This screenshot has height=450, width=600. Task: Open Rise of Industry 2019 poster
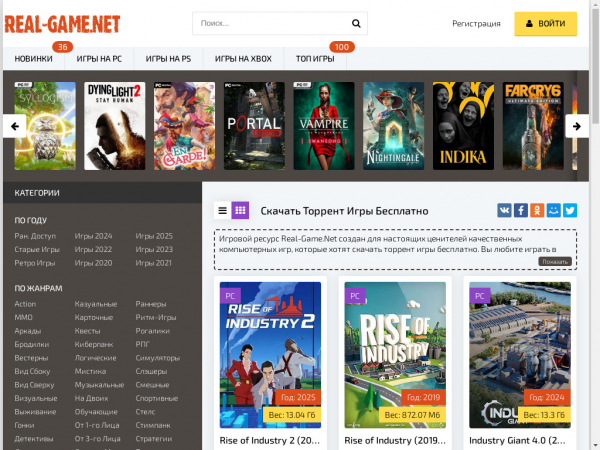pos(395,355)
